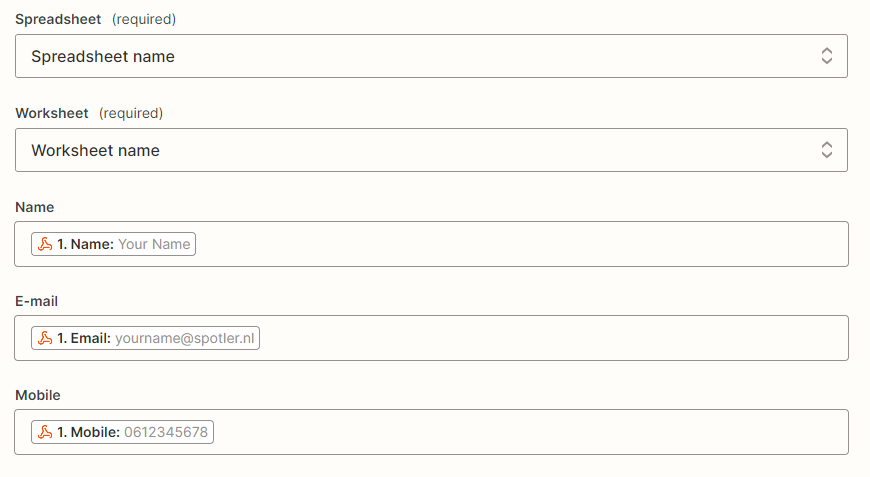870x477 pixels.
Task: Click '(required)' next to the Worksheet label
Action: [131, 113]
